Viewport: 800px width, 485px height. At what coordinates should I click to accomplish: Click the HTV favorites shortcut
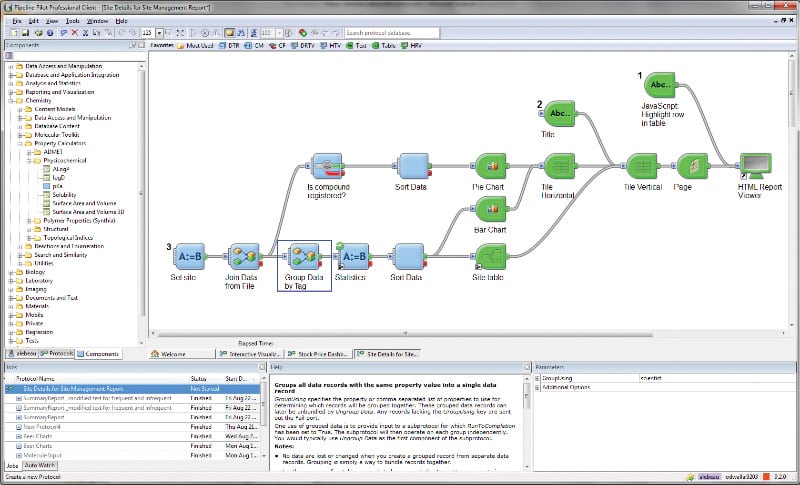pyautogui.click(x=330, y=45)
